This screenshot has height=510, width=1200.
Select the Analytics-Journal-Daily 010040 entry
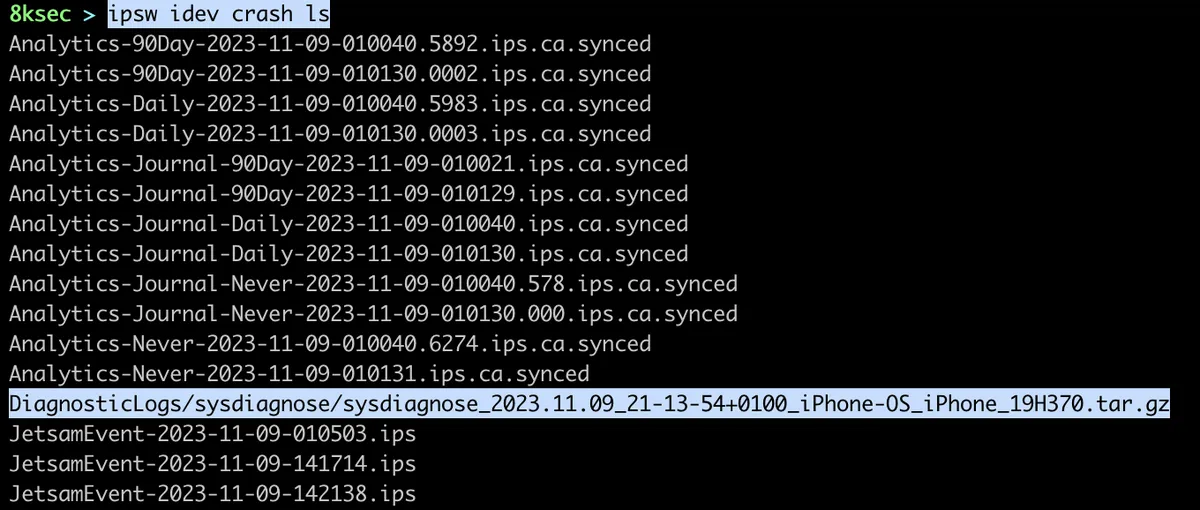348,224
